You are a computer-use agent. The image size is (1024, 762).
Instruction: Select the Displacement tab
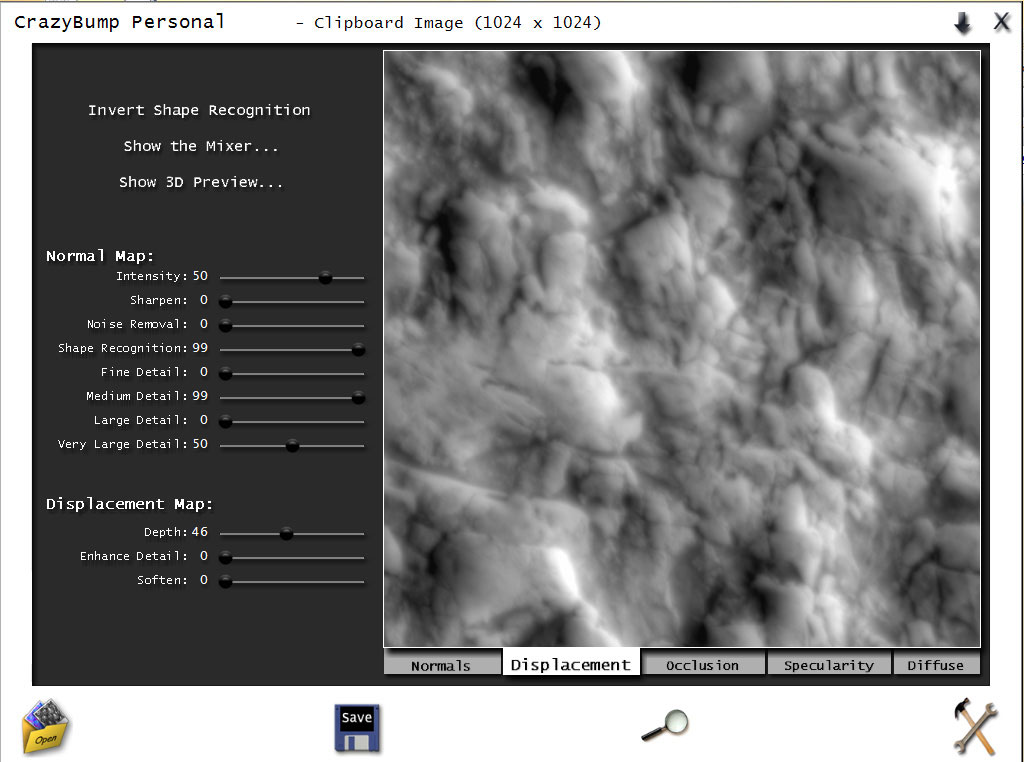[x=570, y=662]
